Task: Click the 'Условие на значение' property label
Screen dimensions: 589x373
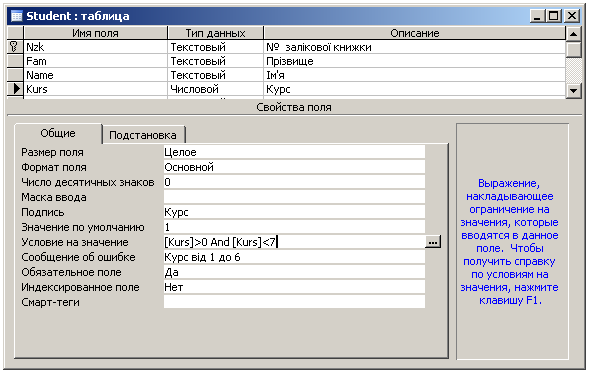Action: (x=75, y=242)
